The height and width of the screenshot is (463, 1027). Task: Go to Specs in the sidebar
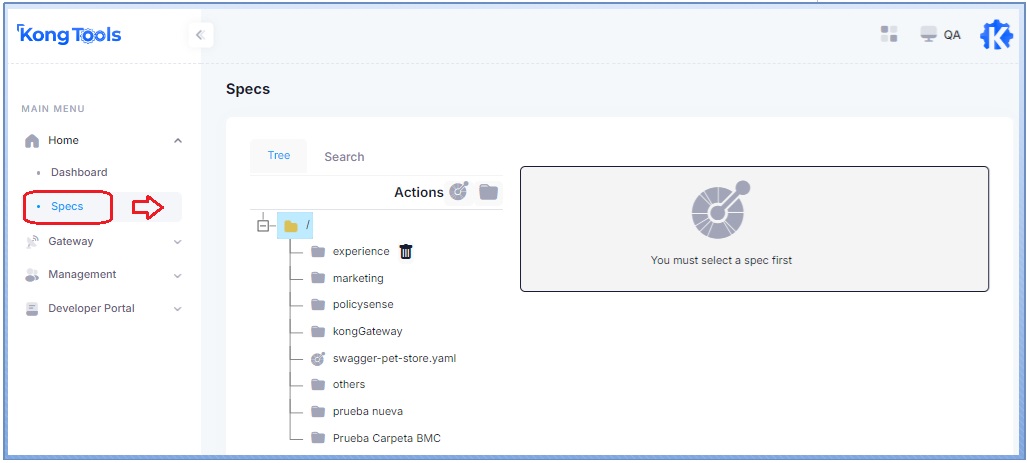click(67, 207)
